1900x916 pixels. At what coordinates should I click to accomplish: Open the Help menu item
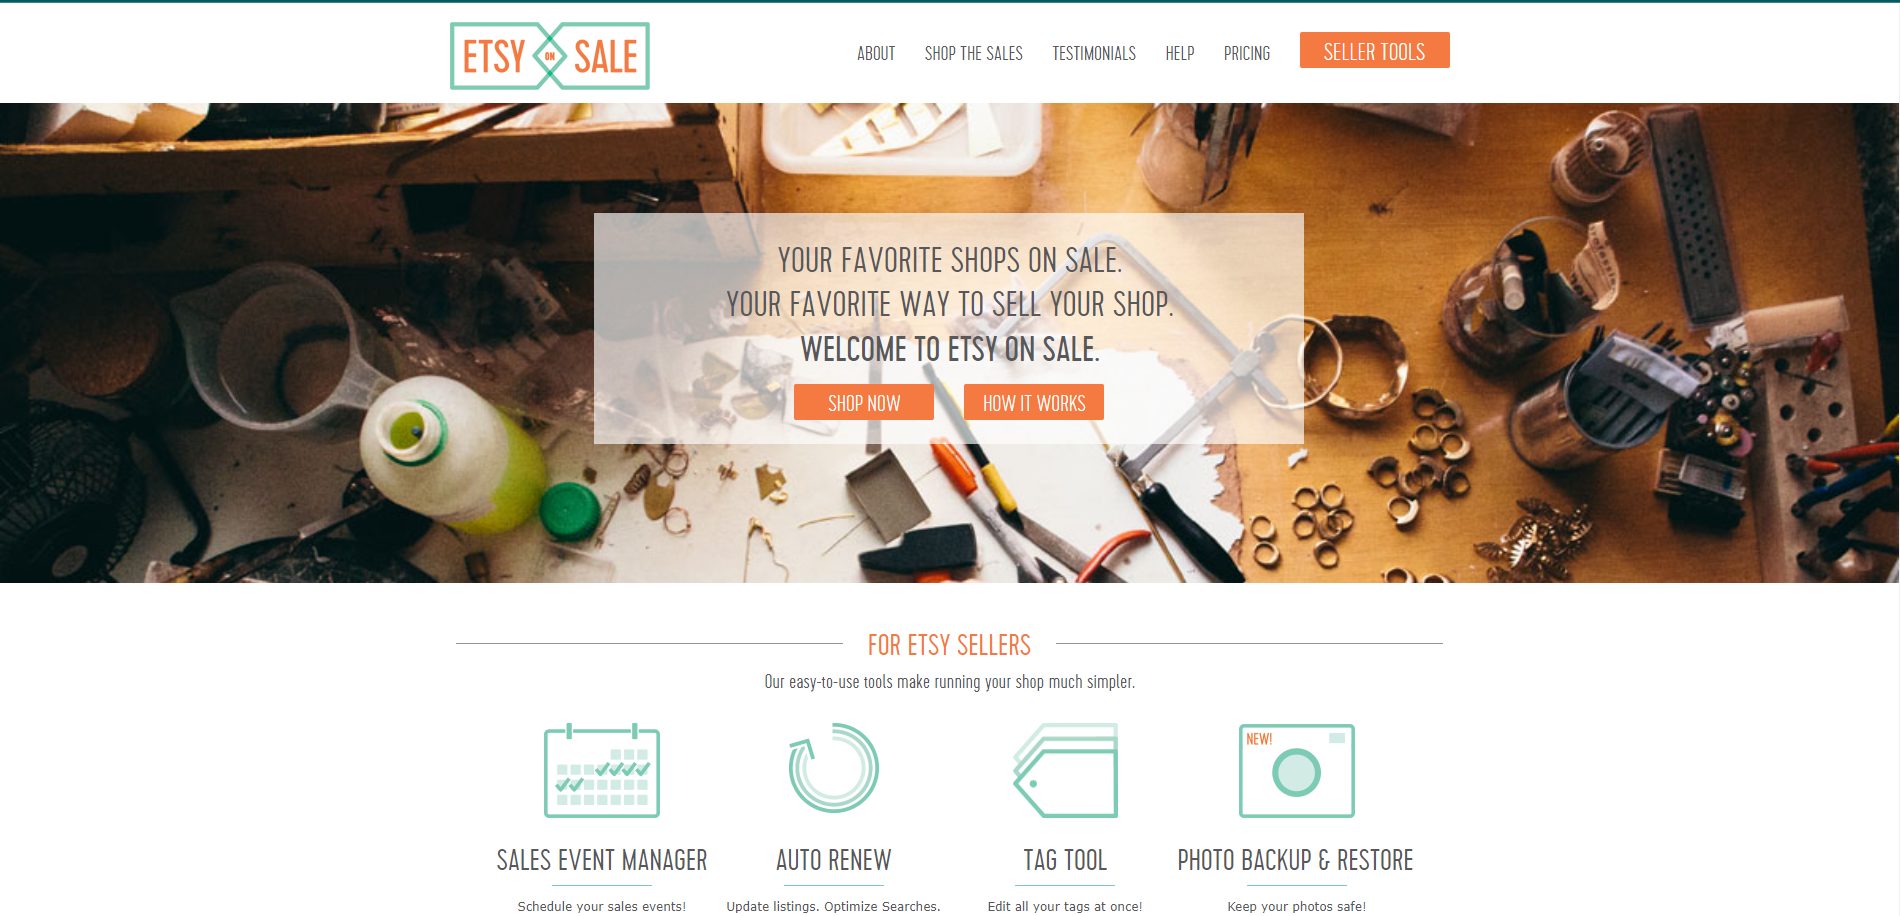pyautogui.click(x=1180, y=53)
